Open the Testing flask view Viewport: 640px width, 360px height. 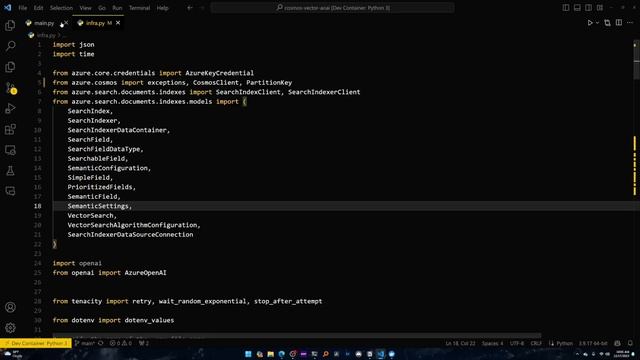coord(10,171)
